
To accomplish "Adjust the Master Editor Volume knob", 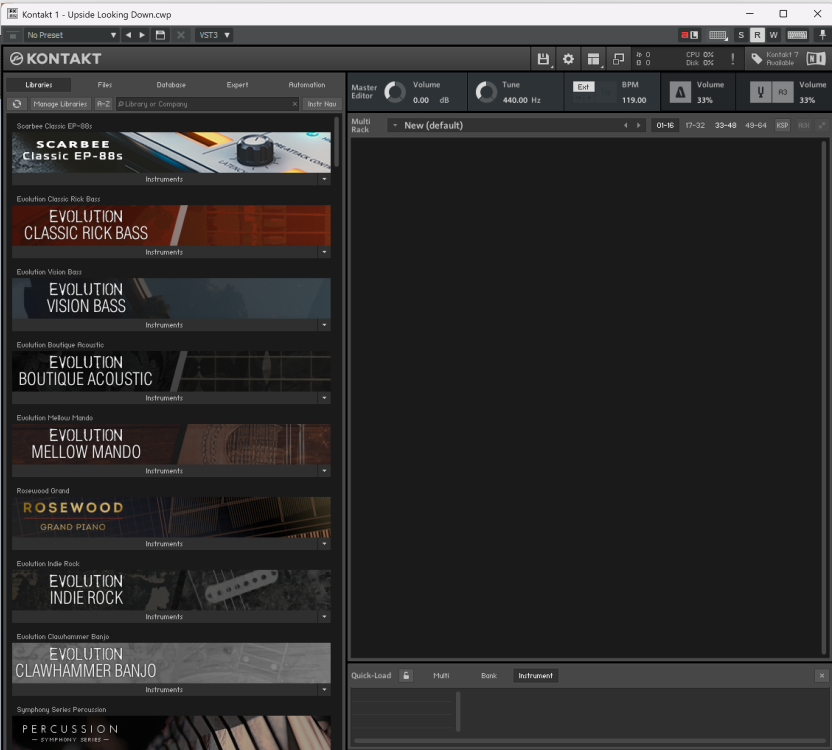I will pyautogui.click(x=395, y=93).
